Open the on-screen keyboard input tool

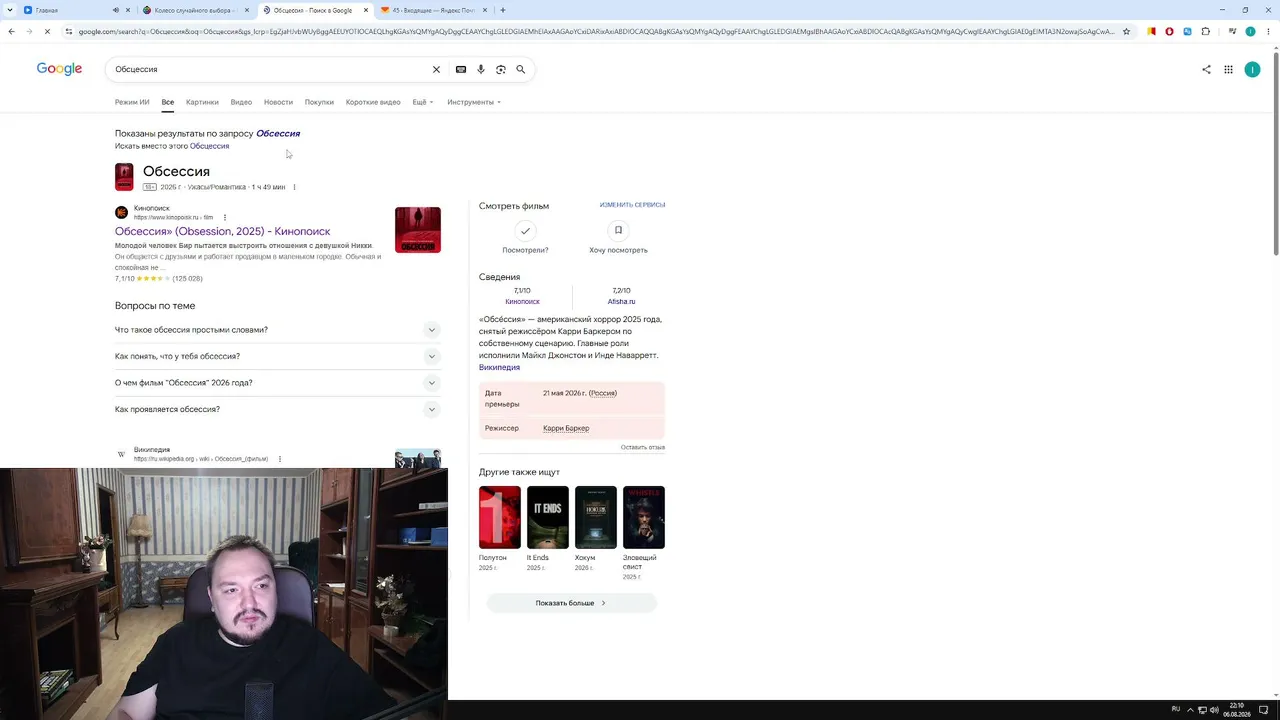point(461,69)
